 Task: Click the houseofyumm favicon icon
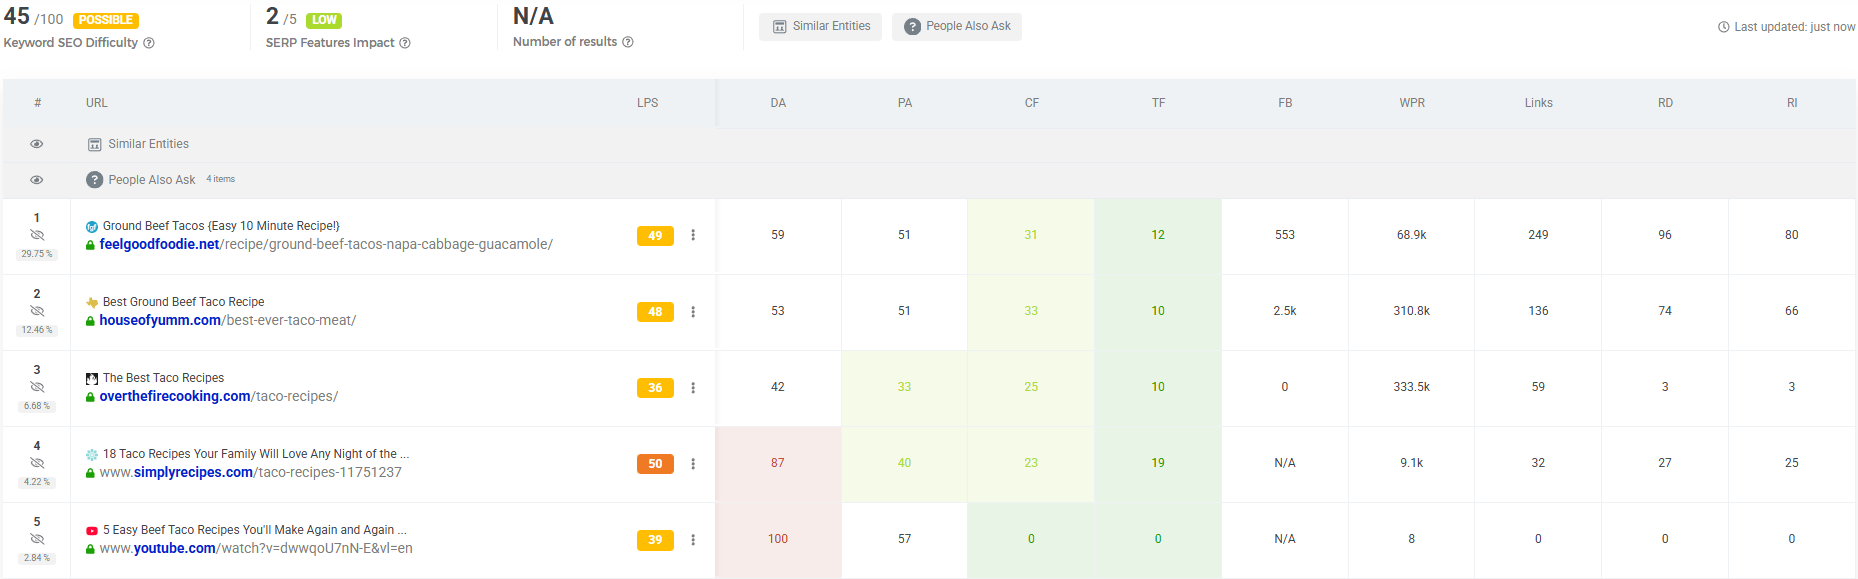92,303
